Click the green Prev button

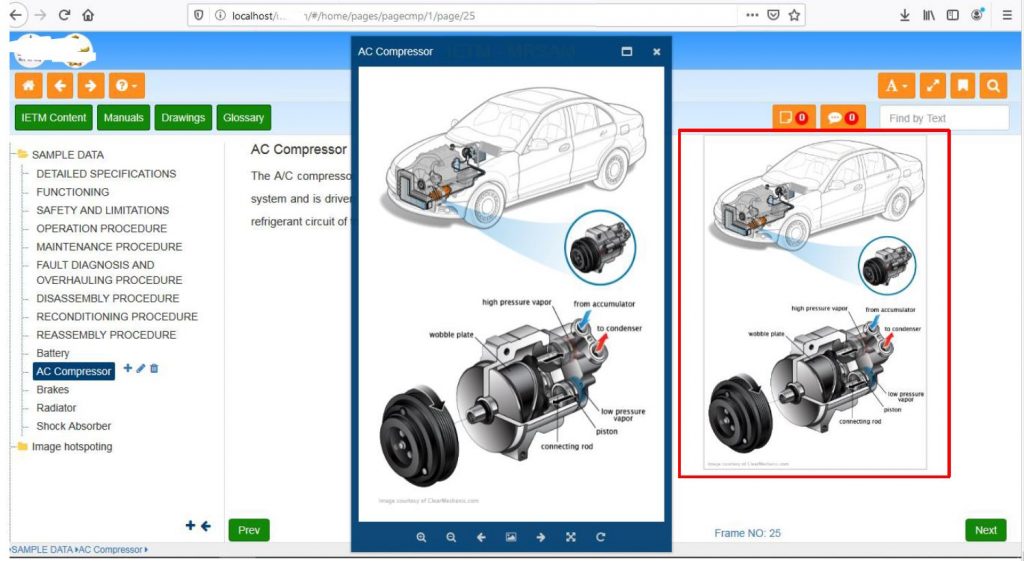coord(249,530)
